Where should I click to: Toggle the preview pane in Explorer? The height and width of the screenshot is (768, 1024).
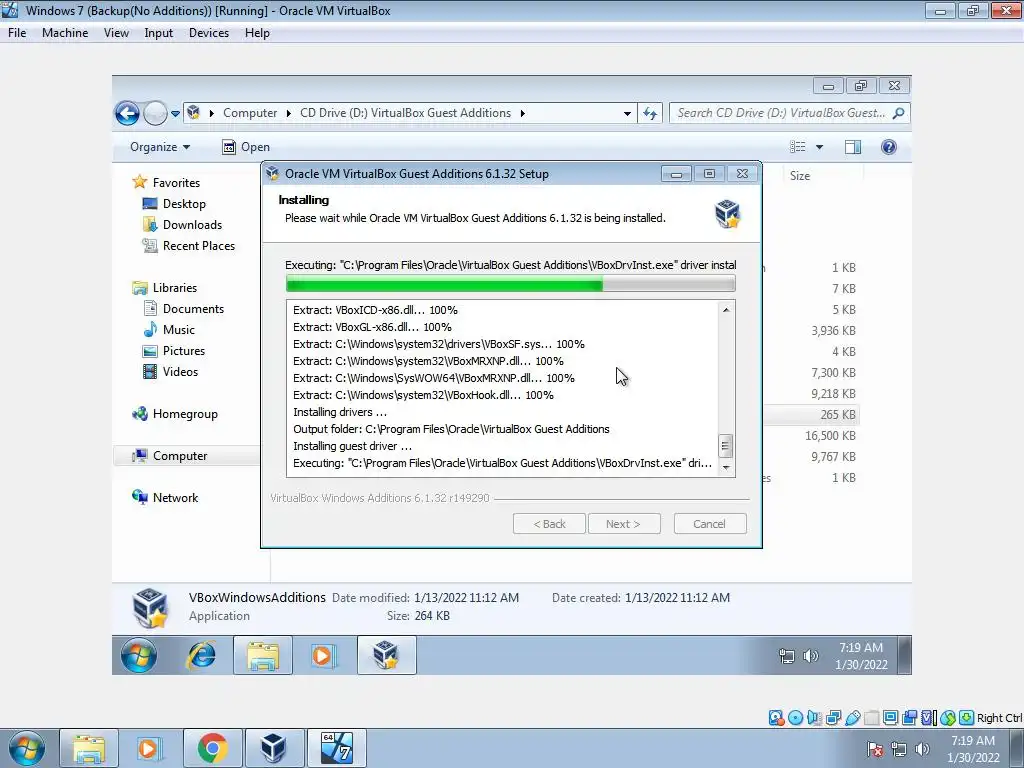852,147
